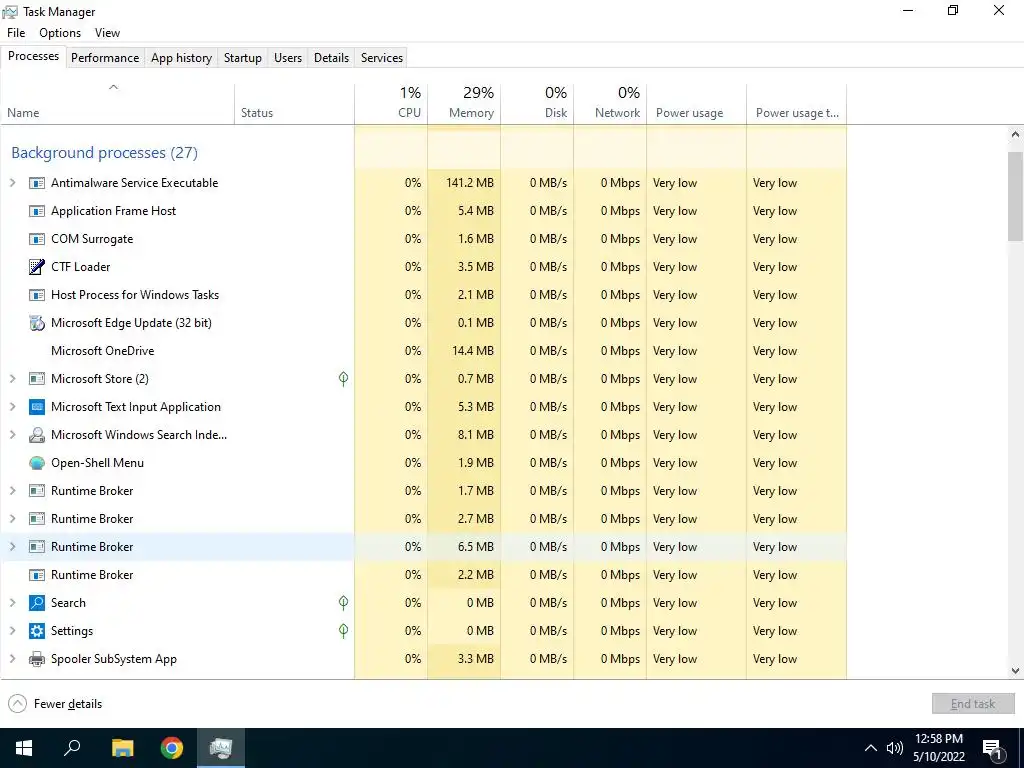
Task: Sort by the Name column header
Action: (118, 104)
